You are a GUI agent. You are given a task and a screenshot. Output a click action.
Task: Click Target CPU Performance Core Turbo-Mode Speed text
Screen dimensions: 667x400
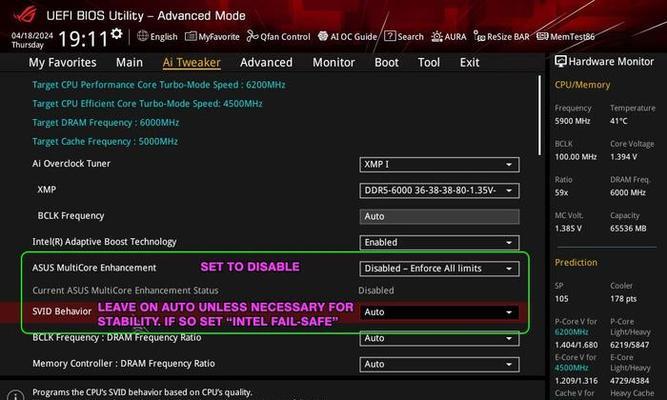[x=159, y=85]
